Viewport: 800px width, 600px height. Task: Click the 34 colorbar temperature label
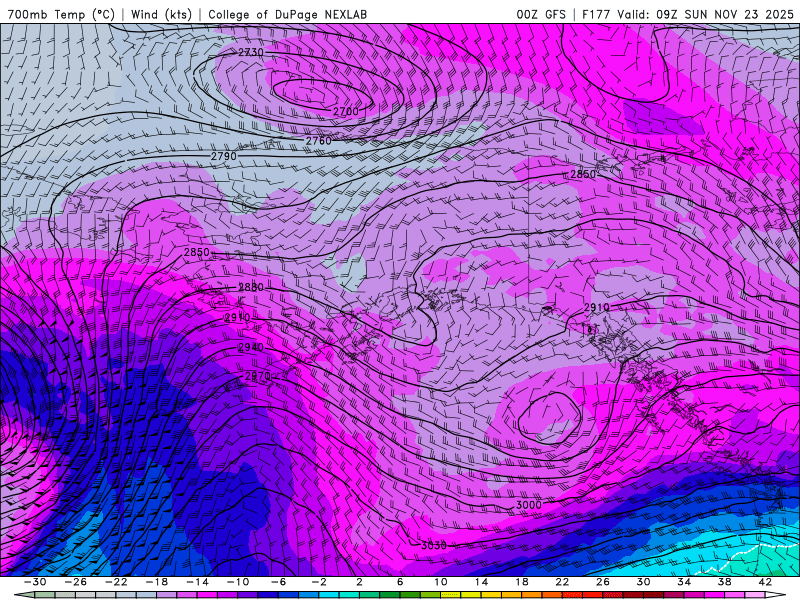(684, 582)
